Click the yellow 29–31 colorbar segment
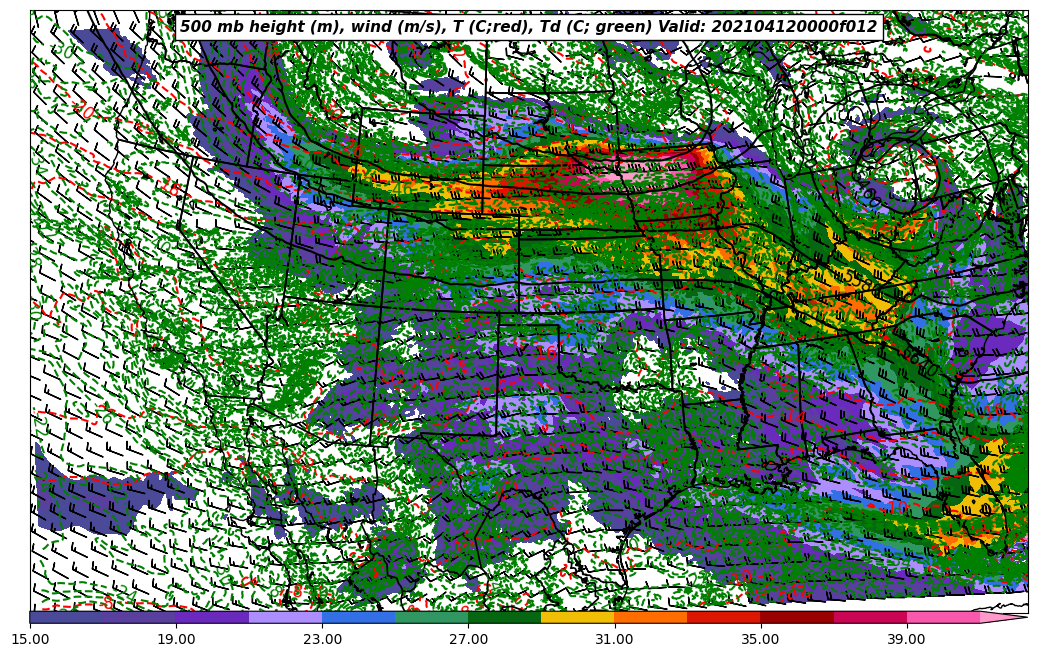This screenshot has height=657, width=1037. click(577, 618)
